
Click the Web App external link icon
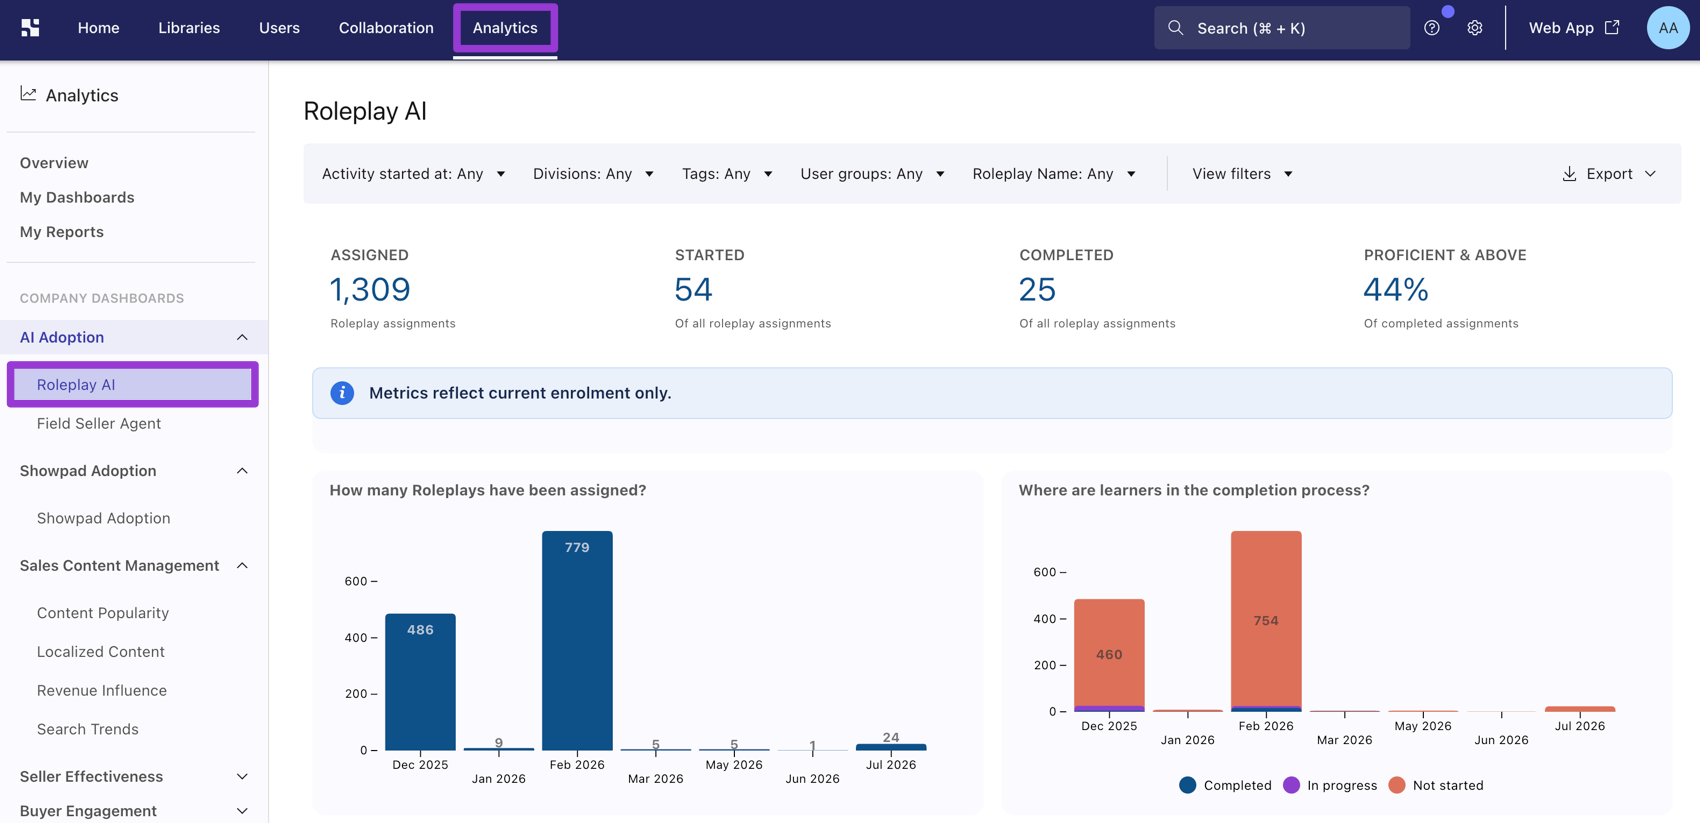(x=1612, y=27)
